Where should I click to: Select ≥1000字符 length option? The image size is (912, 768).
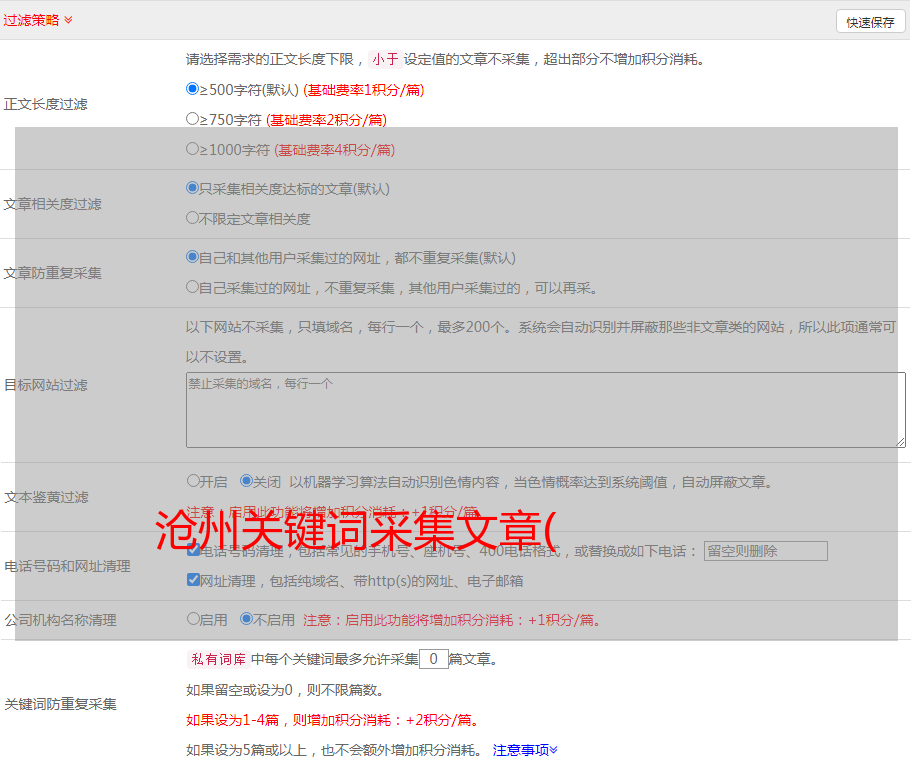193,149
